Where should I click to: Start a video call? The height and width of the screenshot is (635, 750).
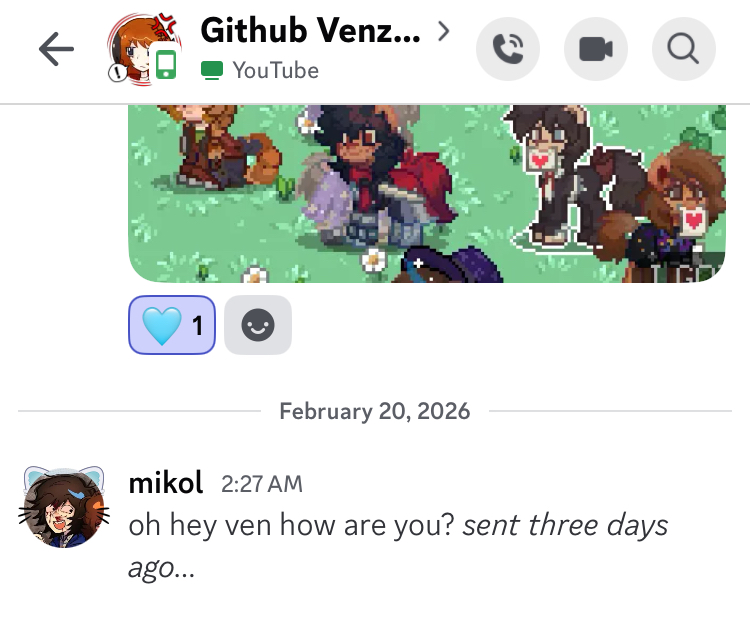tap(596, 48)
